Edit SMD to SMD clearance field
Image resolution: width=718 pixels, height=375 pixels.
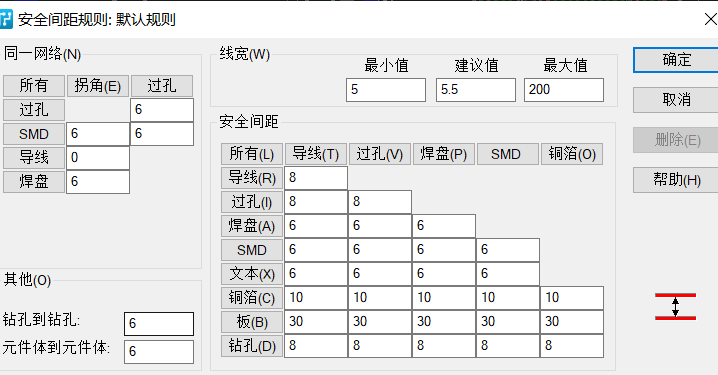[x=508, y=250]
